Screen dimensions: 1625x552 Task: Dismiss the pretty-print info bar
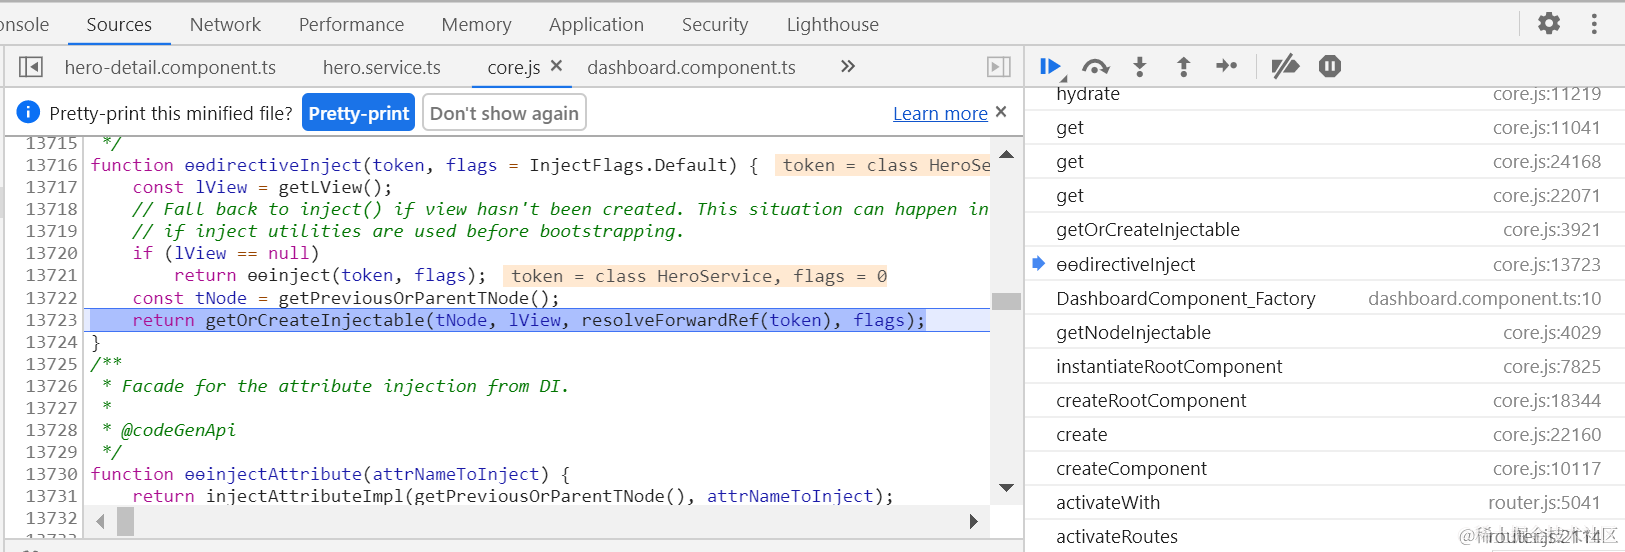point(1001,112)
